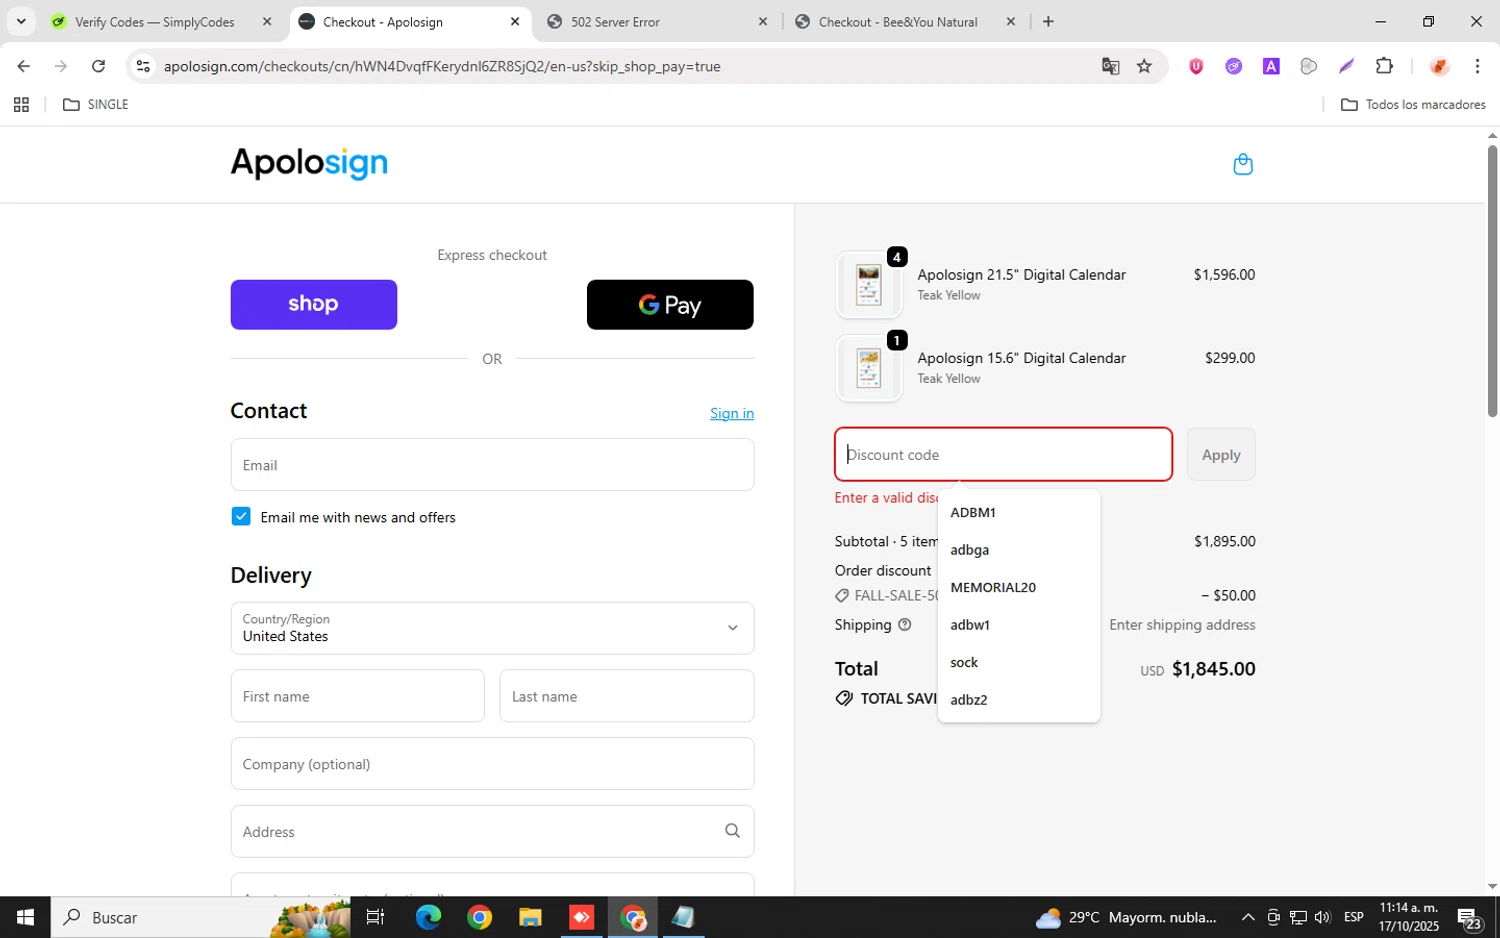Open File Explorer from the taskbar

(x=530, y=917)
